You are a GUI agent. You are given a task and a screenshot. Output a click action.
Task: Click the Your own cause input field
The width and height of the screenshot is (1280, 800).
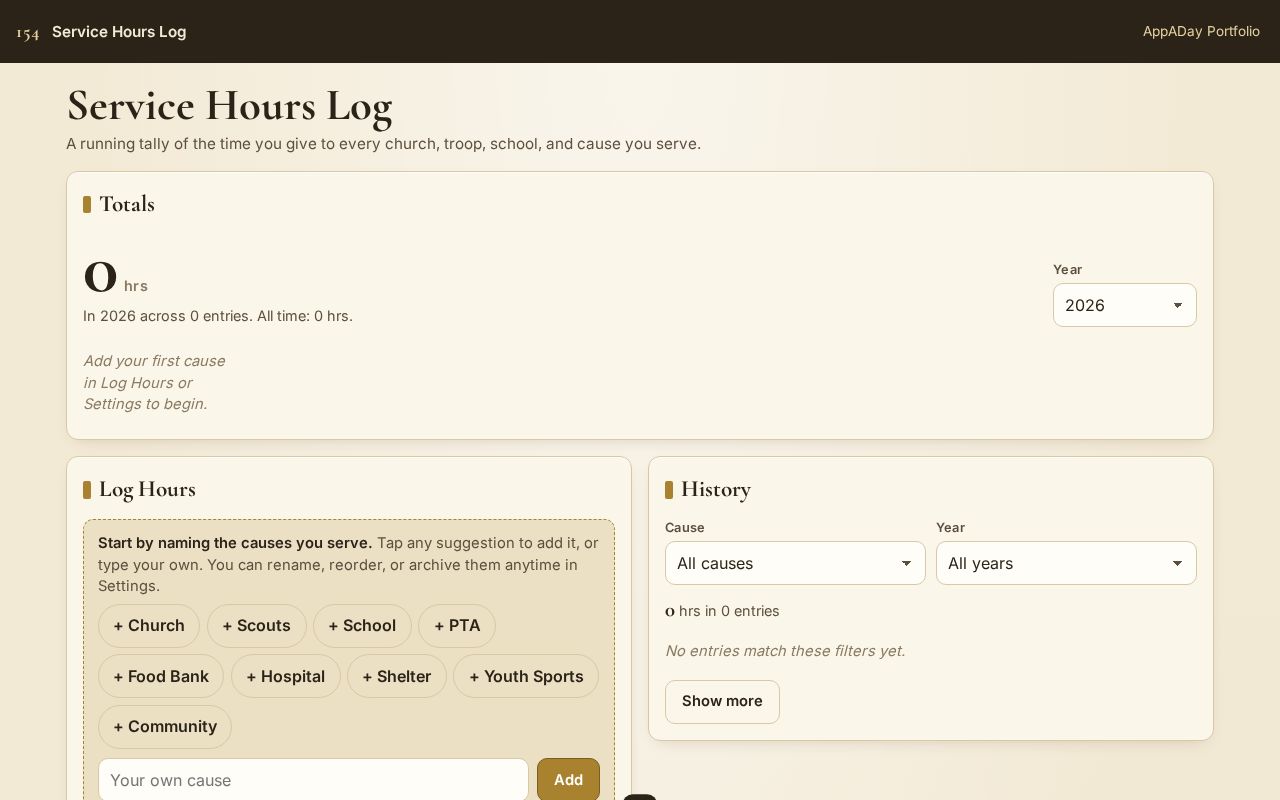pos(313,780)
